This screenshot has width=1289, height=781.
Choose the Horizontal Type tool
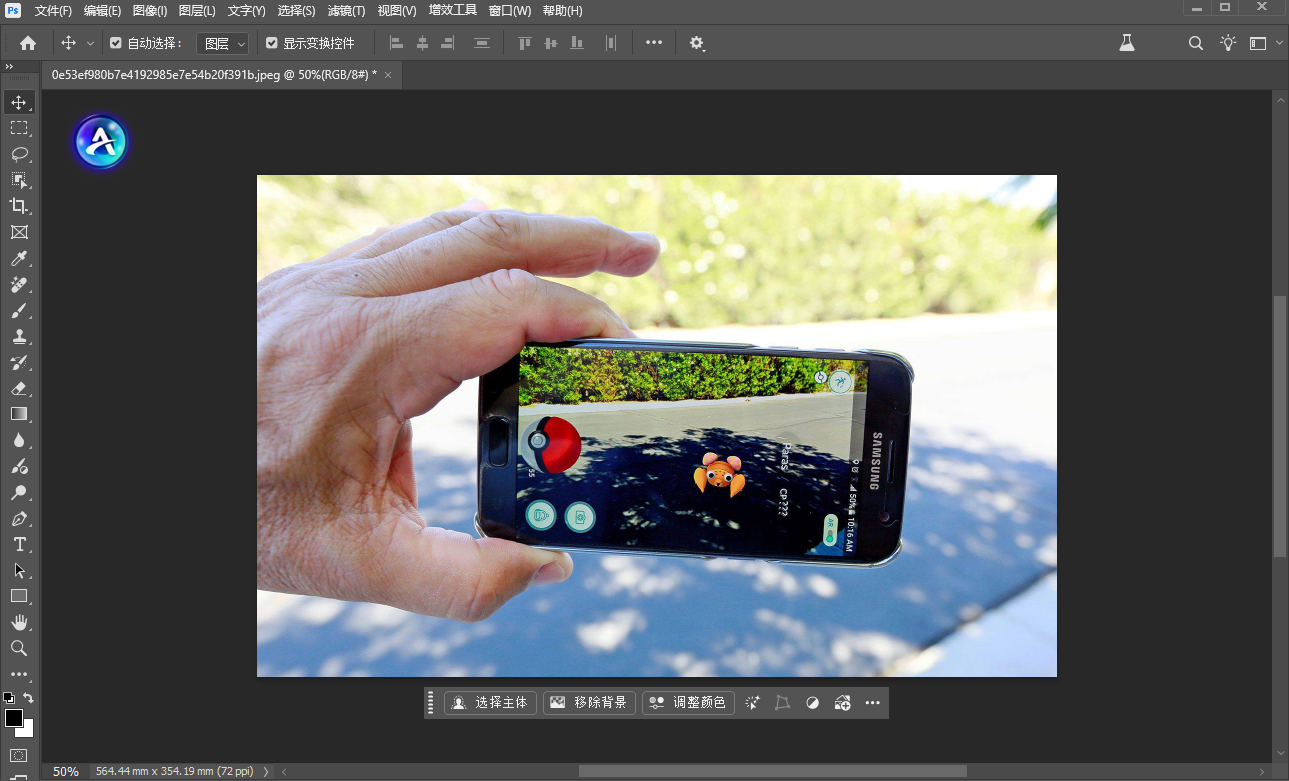click(18, 545)
